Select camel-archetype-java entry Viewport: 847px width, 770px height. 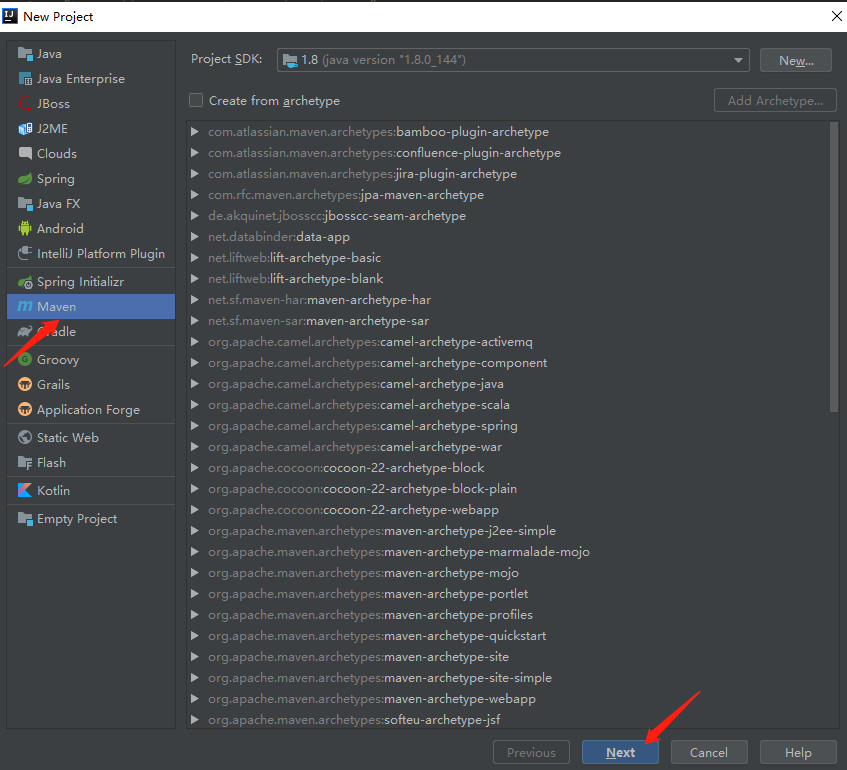(x=355, y=384)
